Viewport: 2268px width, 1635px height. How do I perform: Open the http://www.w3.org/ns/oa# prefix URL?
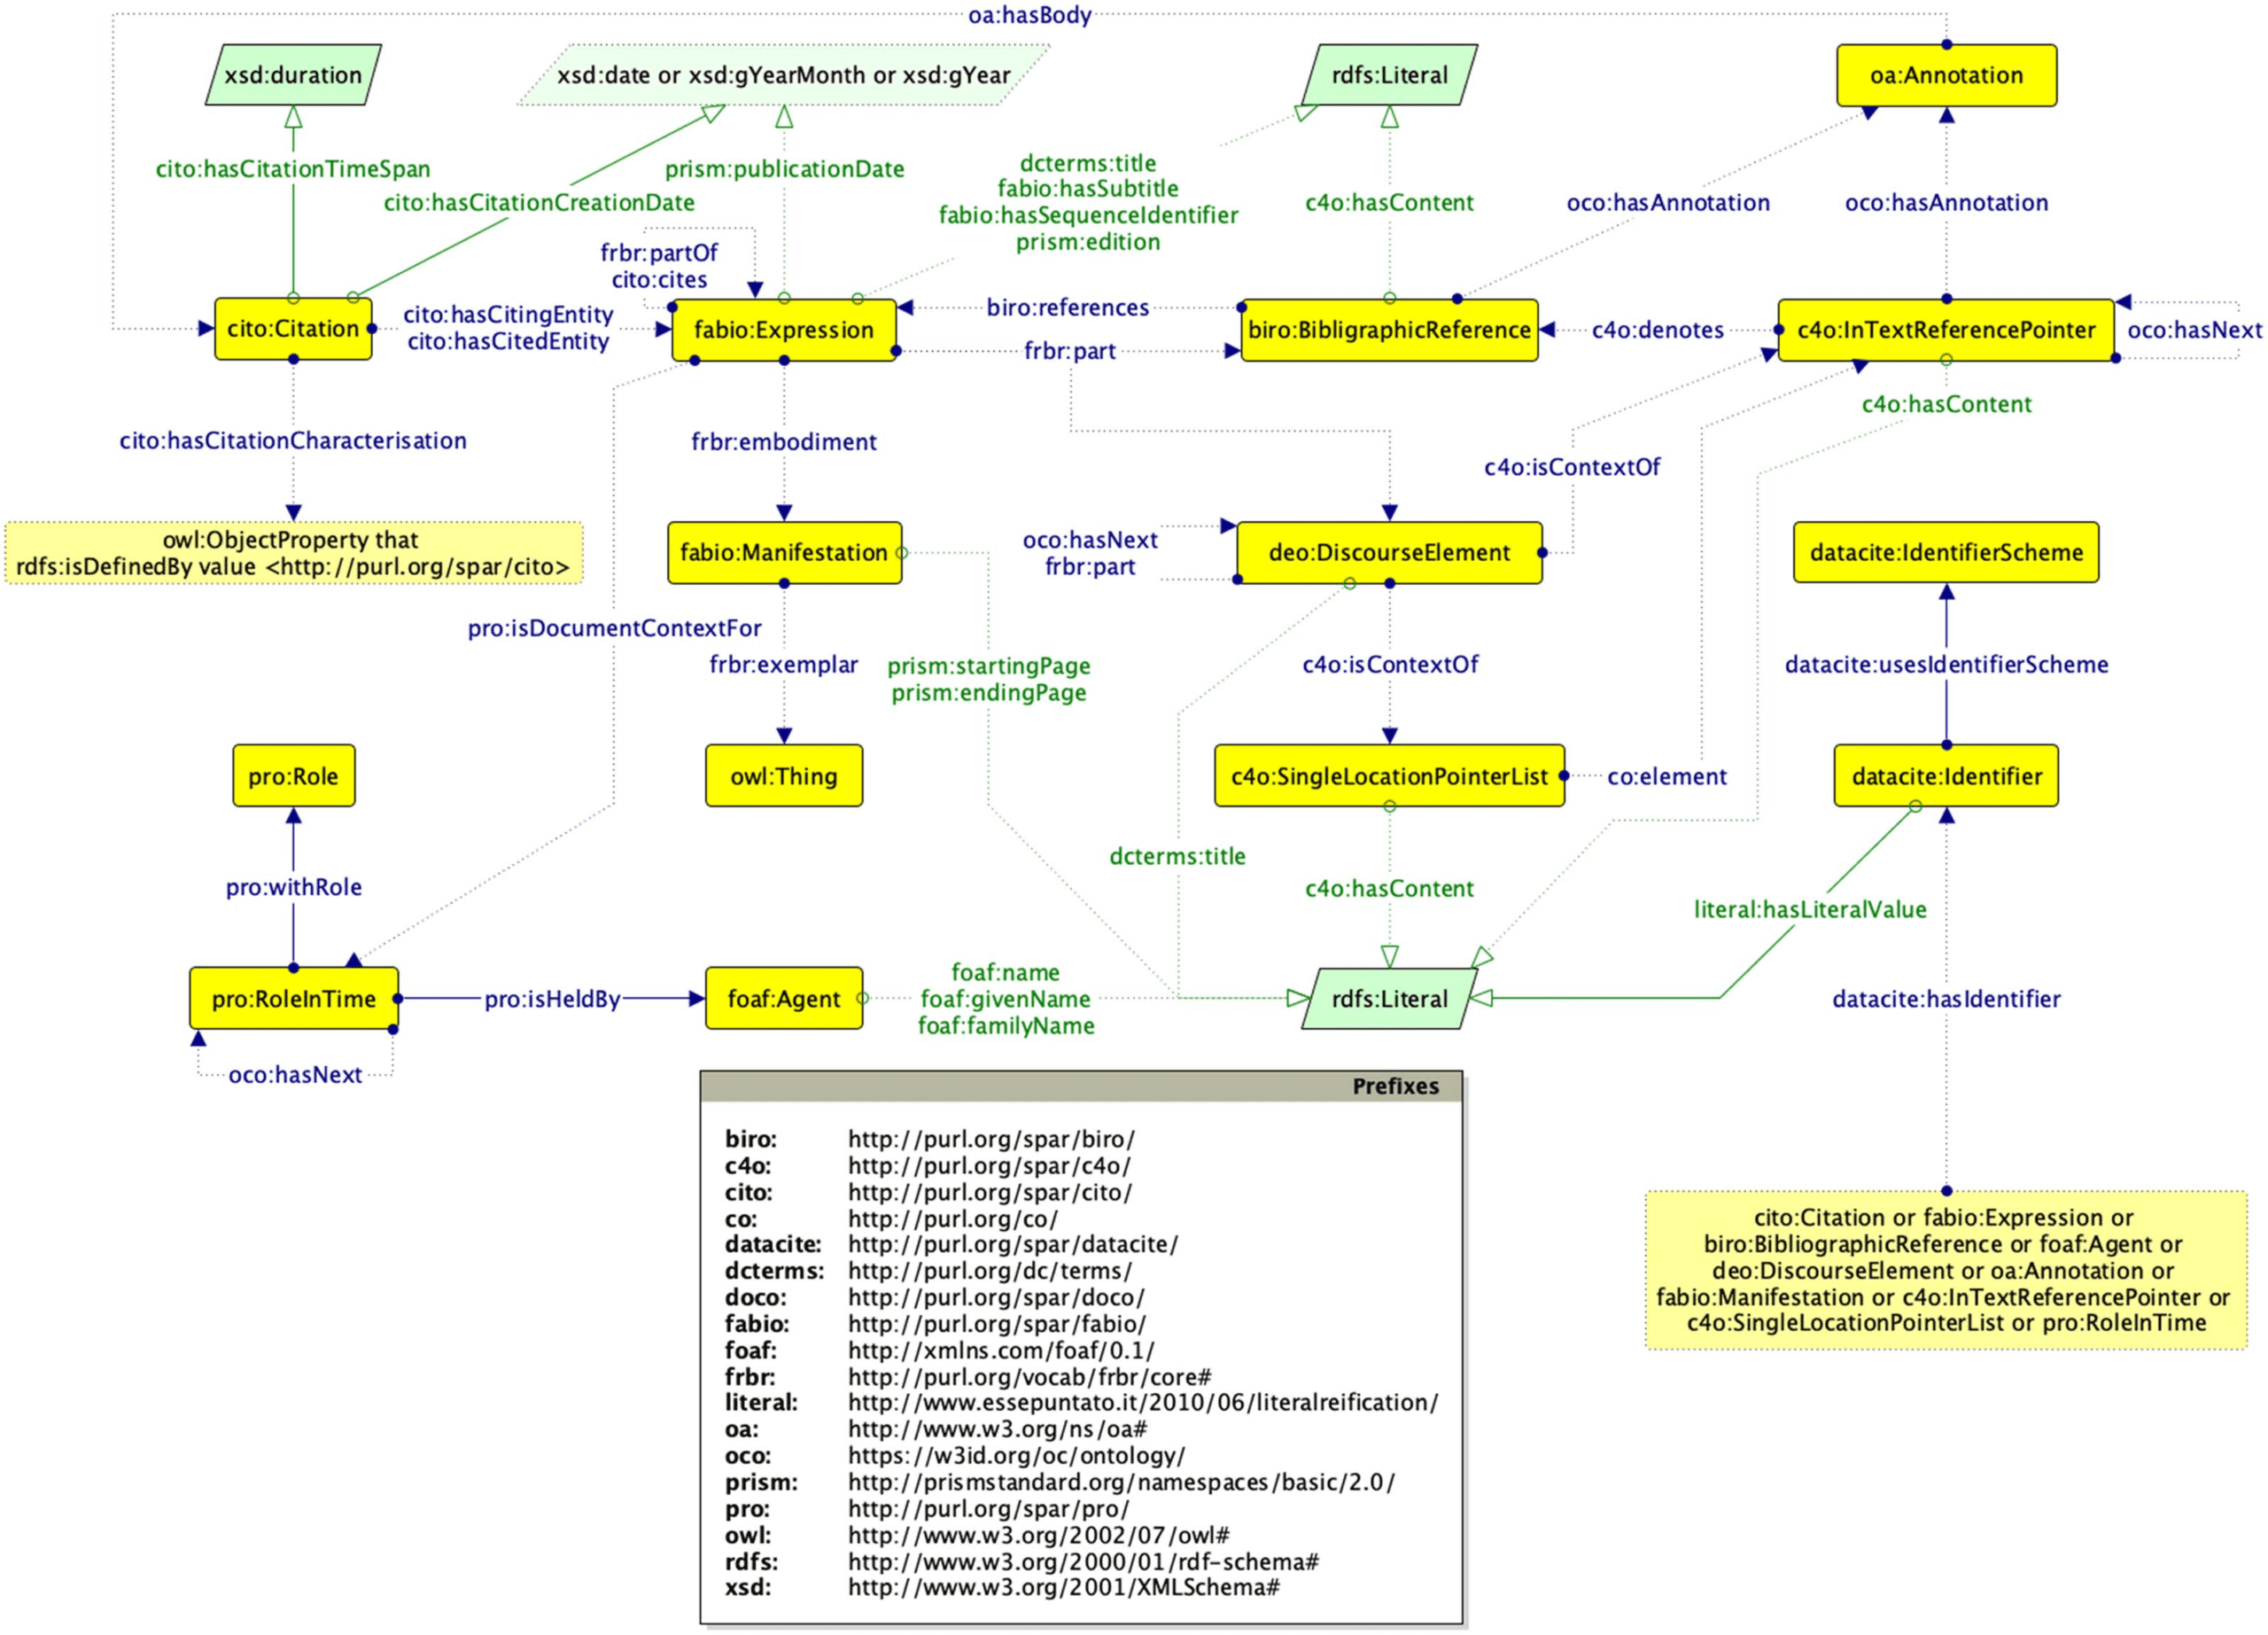pyautogui.click(x=997, y=1429)
